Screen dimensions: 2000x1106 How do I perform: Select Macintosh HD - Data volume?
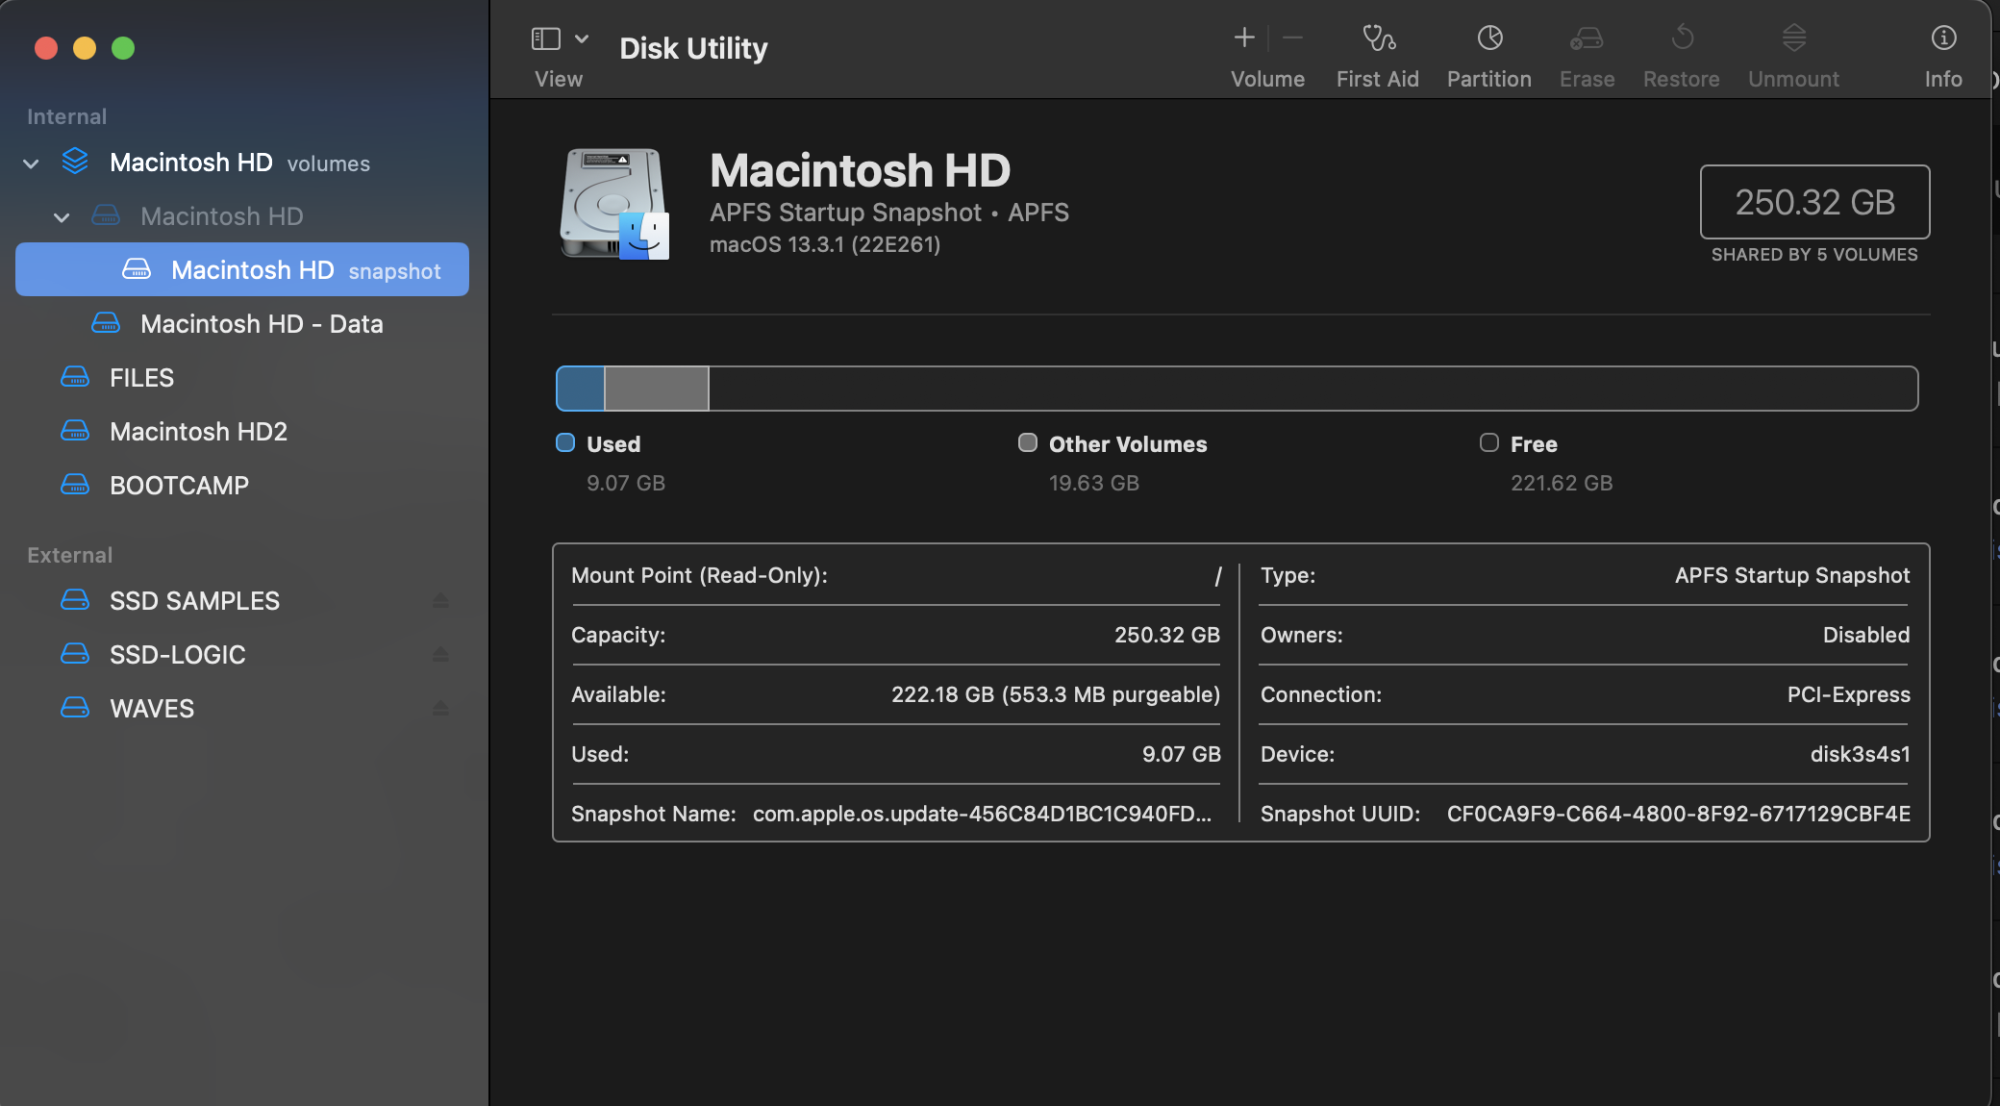pyautogui.click(x=261, y=324)
